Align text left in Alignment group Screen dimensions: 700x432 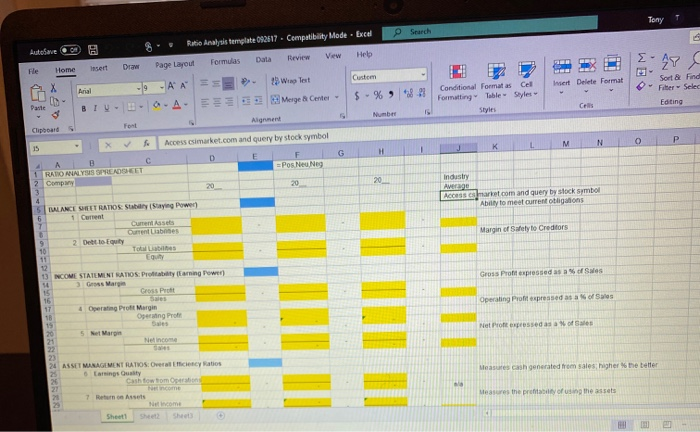(205, 103)
